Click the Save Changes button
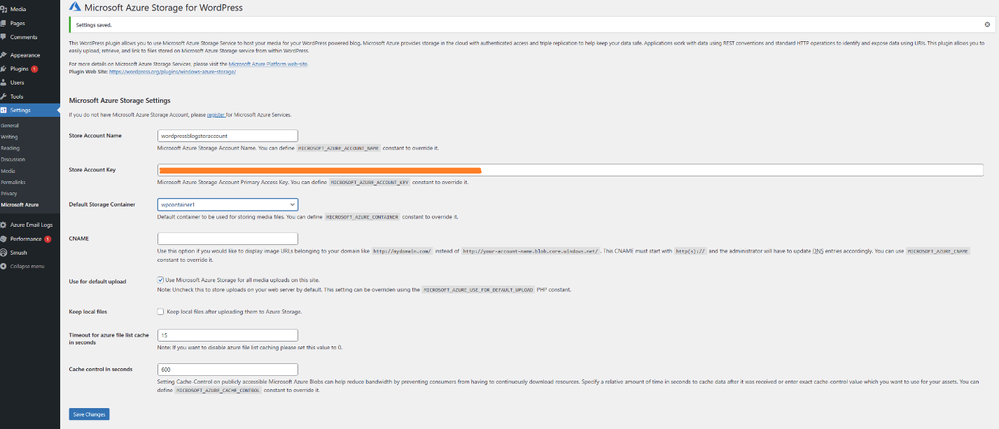 89,414
